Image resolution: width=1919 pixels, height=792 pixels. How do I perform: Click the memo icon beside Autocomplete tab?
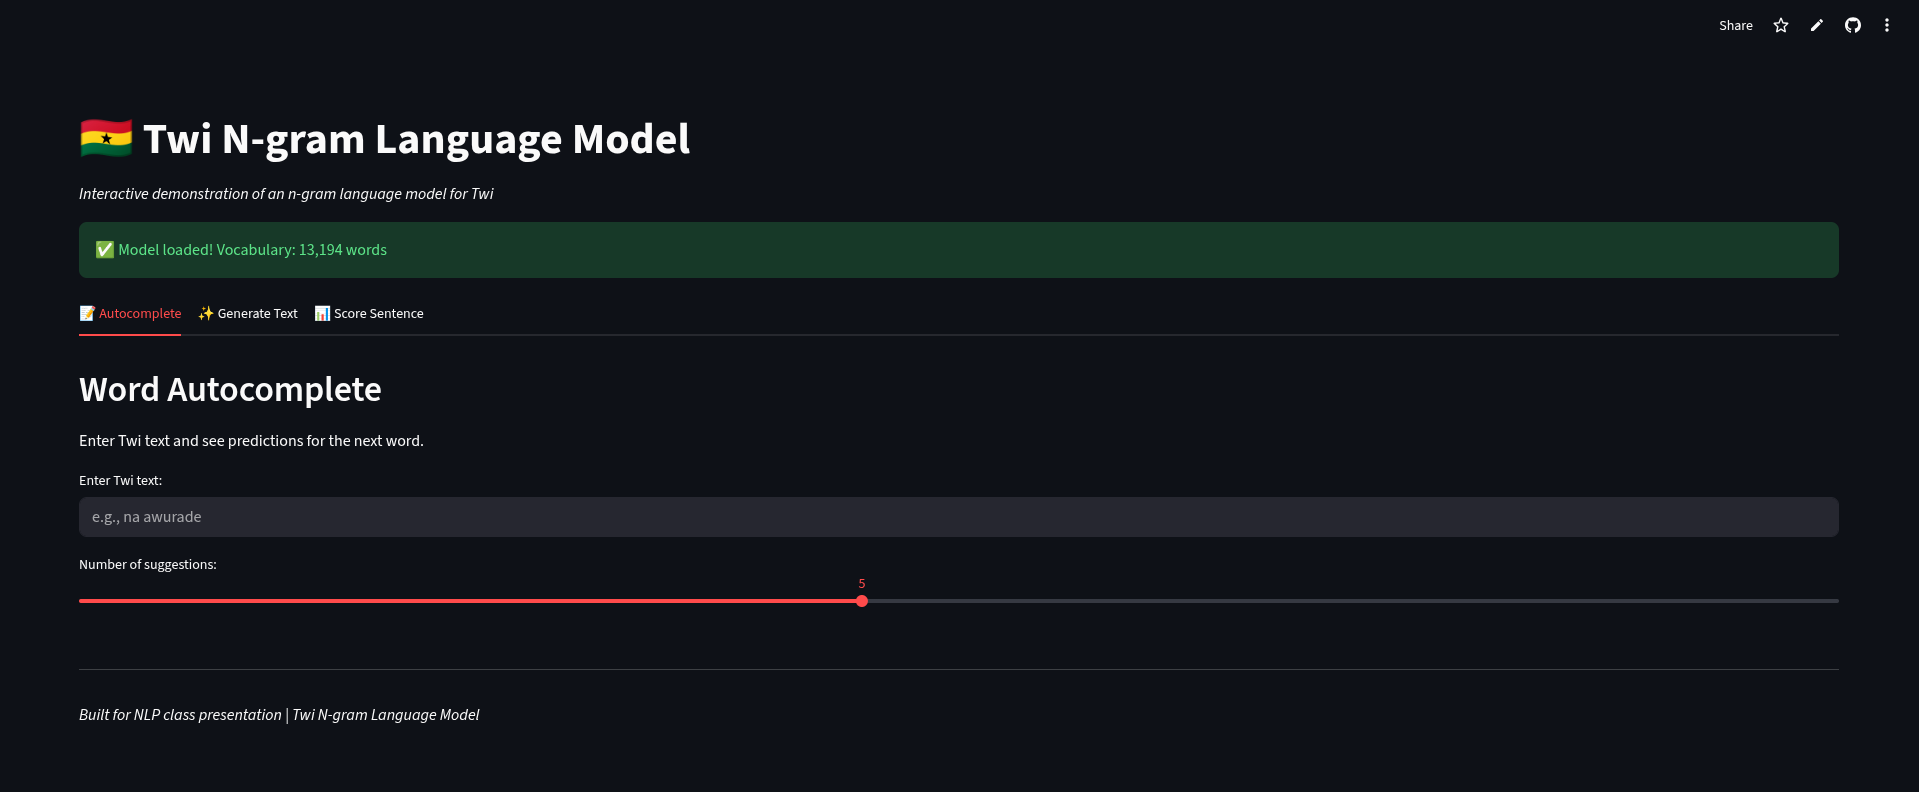click(87, 313)
